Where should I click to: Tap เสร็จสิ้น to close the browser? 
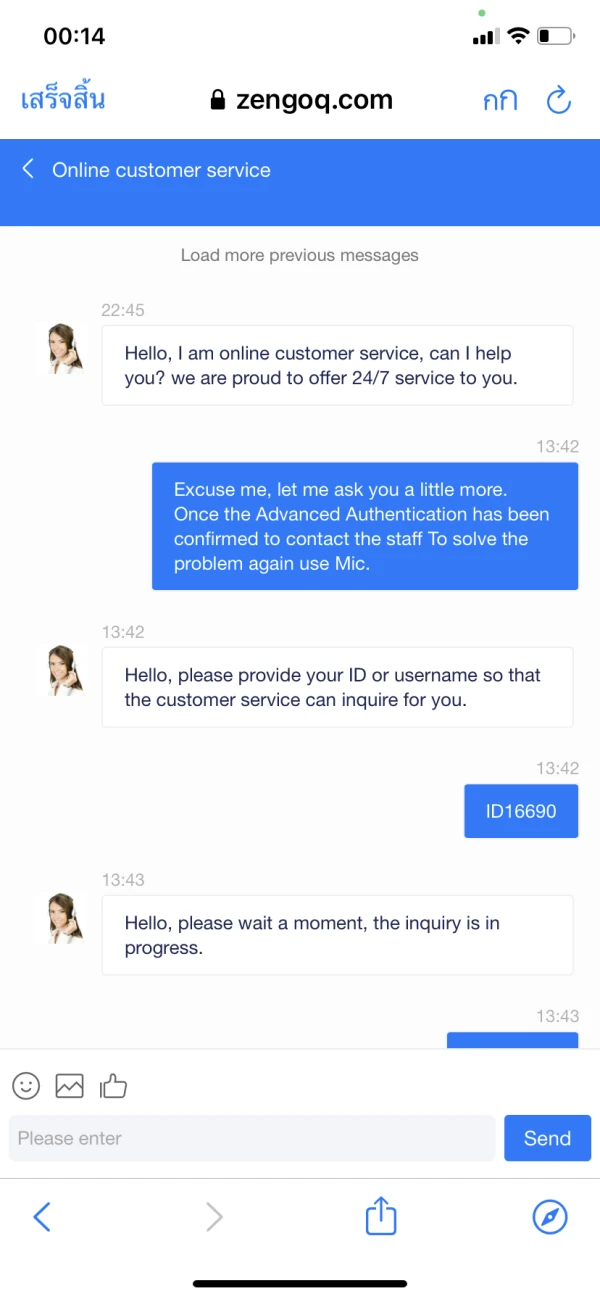[63, 100]
